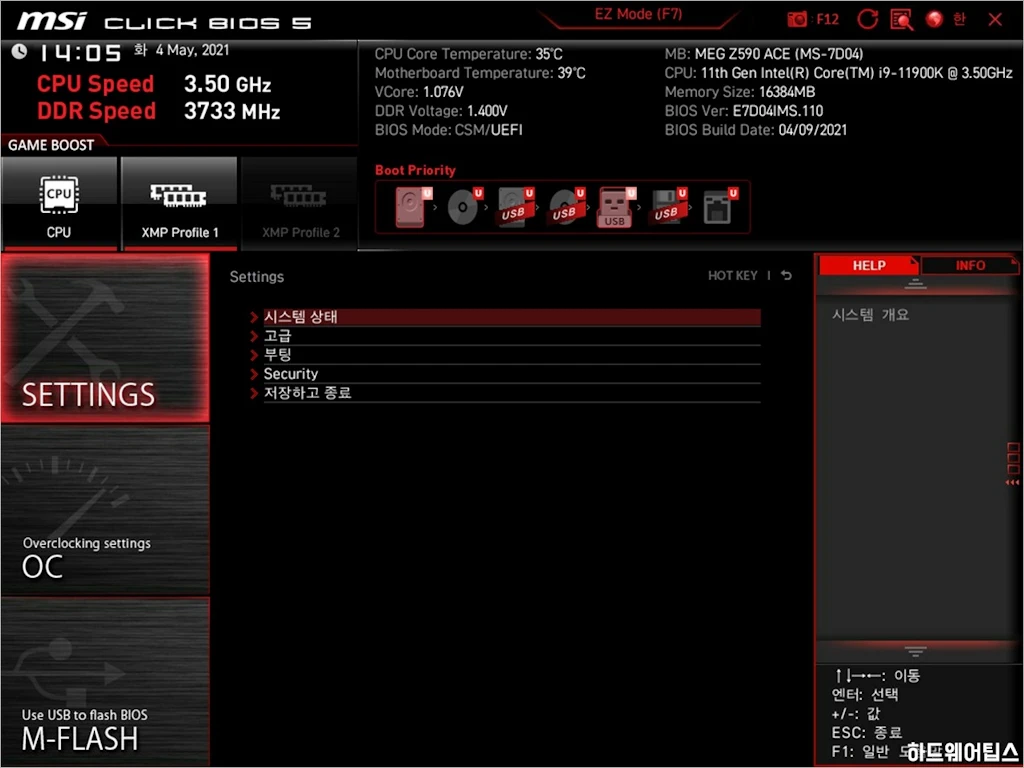This screenshot has height=768, width=1024.
Task: Open the SETTINGS section
Action: [x=105, y=338]
